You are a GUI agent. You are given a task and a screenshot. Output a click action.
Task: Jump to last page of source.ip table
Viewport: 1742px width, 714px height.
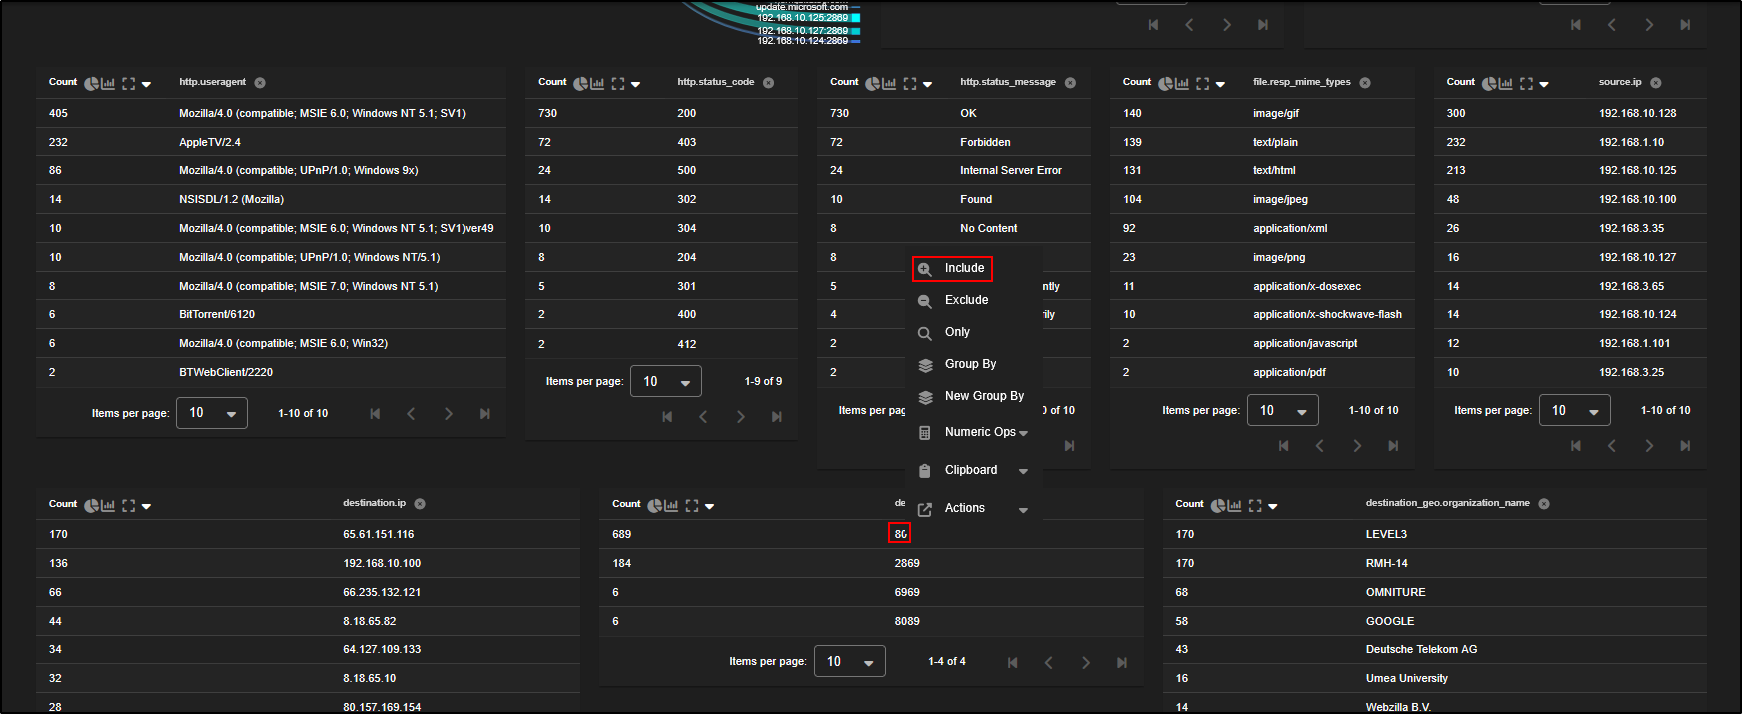tap(1685, 446)
